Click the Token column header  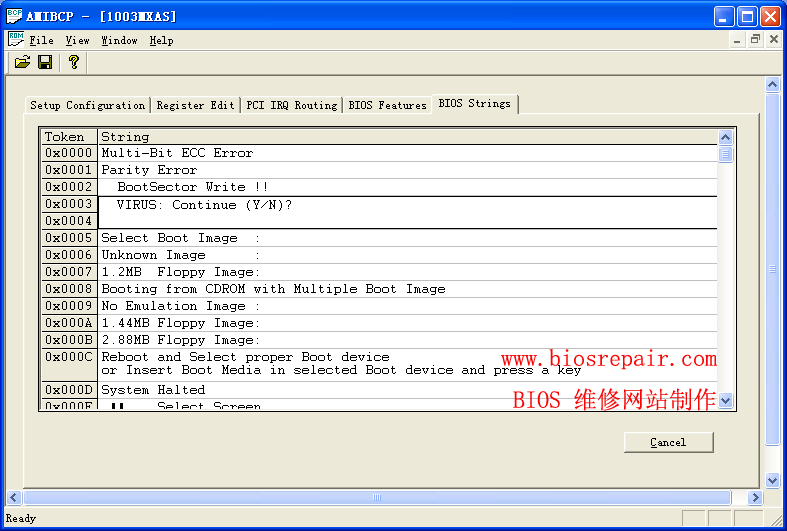coord(69,137)
